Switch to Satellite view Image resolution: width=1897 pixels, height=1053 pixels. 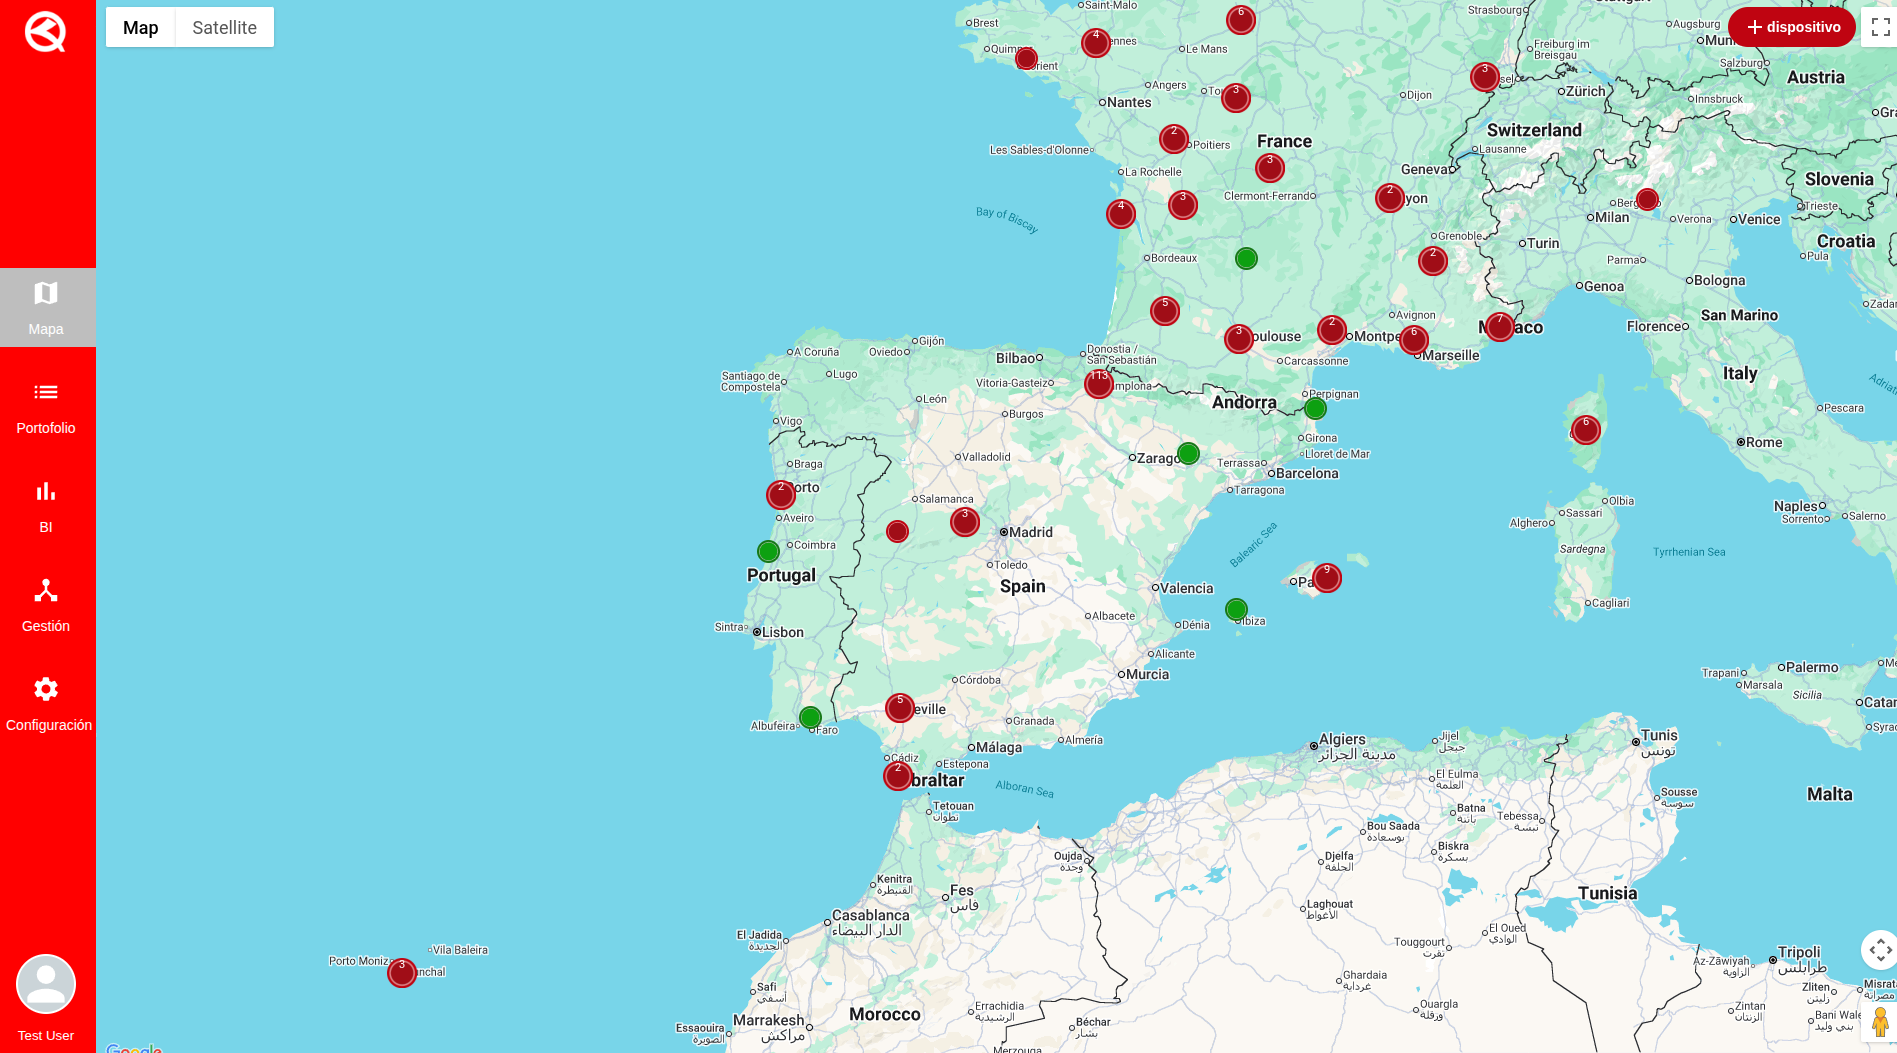pos(224,27)
